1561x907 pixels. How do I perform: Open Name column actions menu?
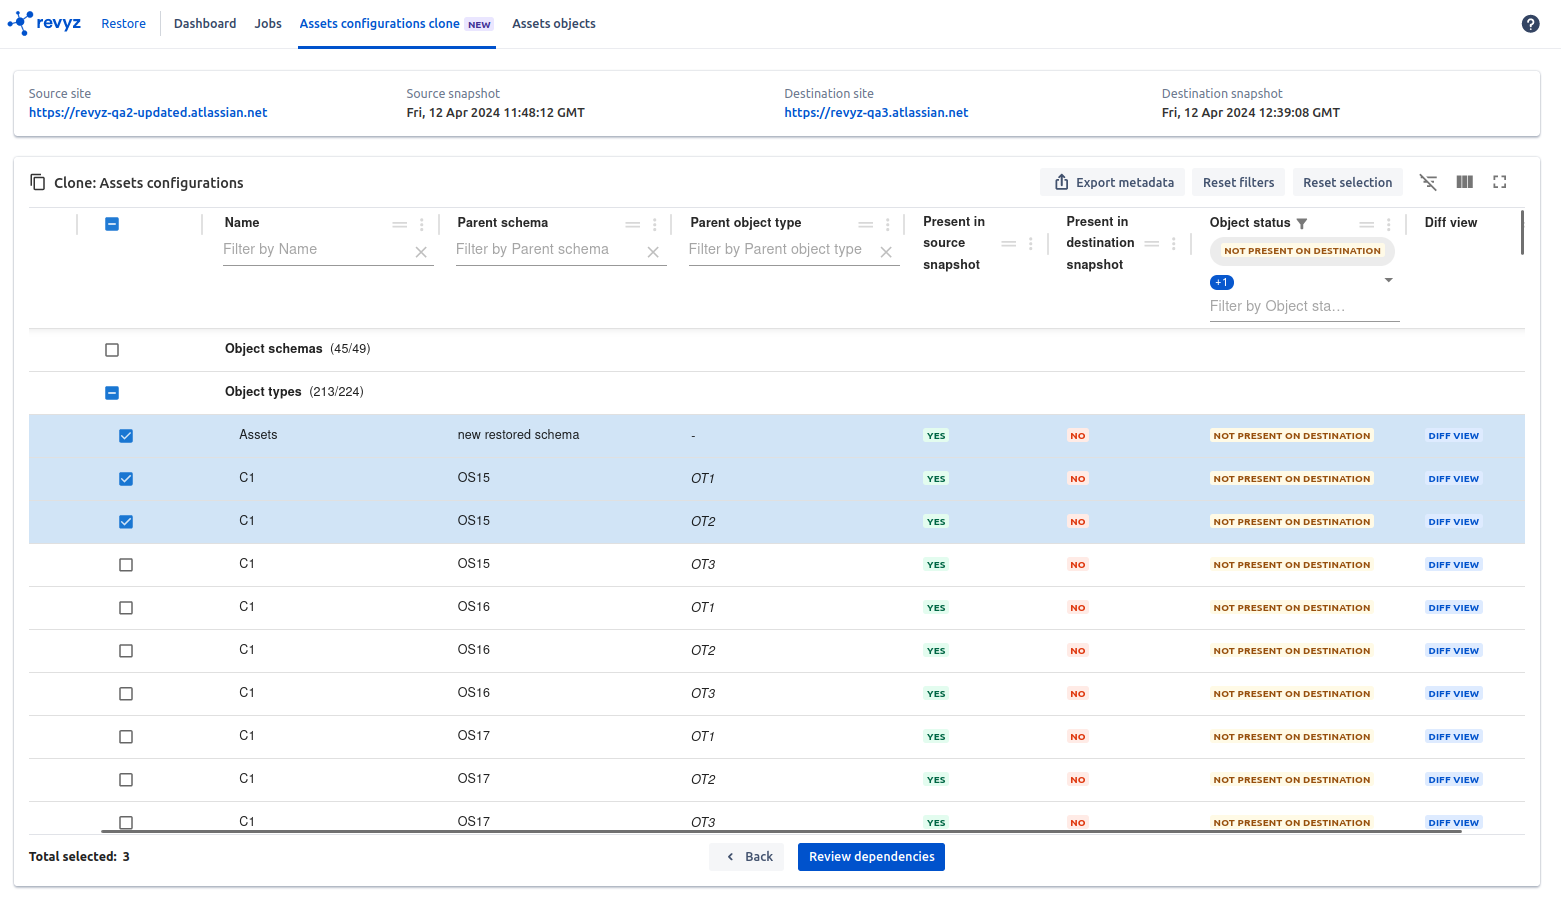tap(422, 224)
